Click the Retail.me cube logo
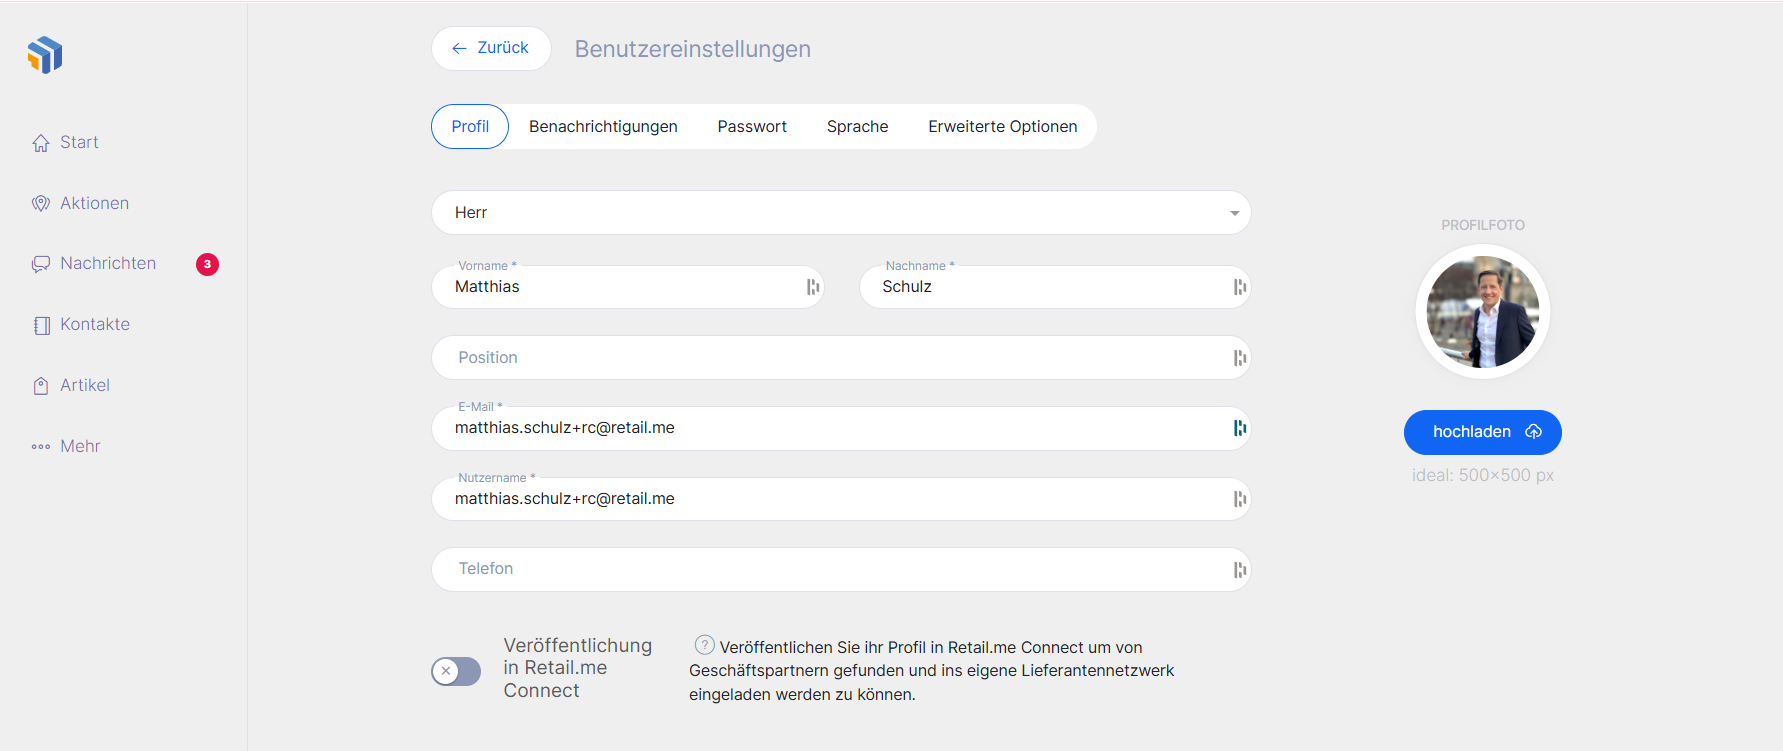The width and height of the screenshot is (1783, 751). tap(45, 55)
